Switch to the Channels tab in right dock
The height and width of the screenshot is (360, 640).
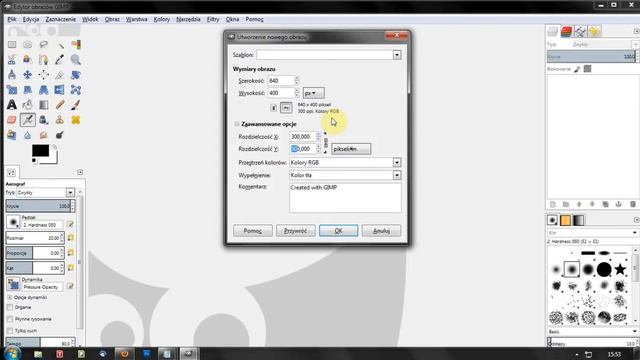(566, 31)
